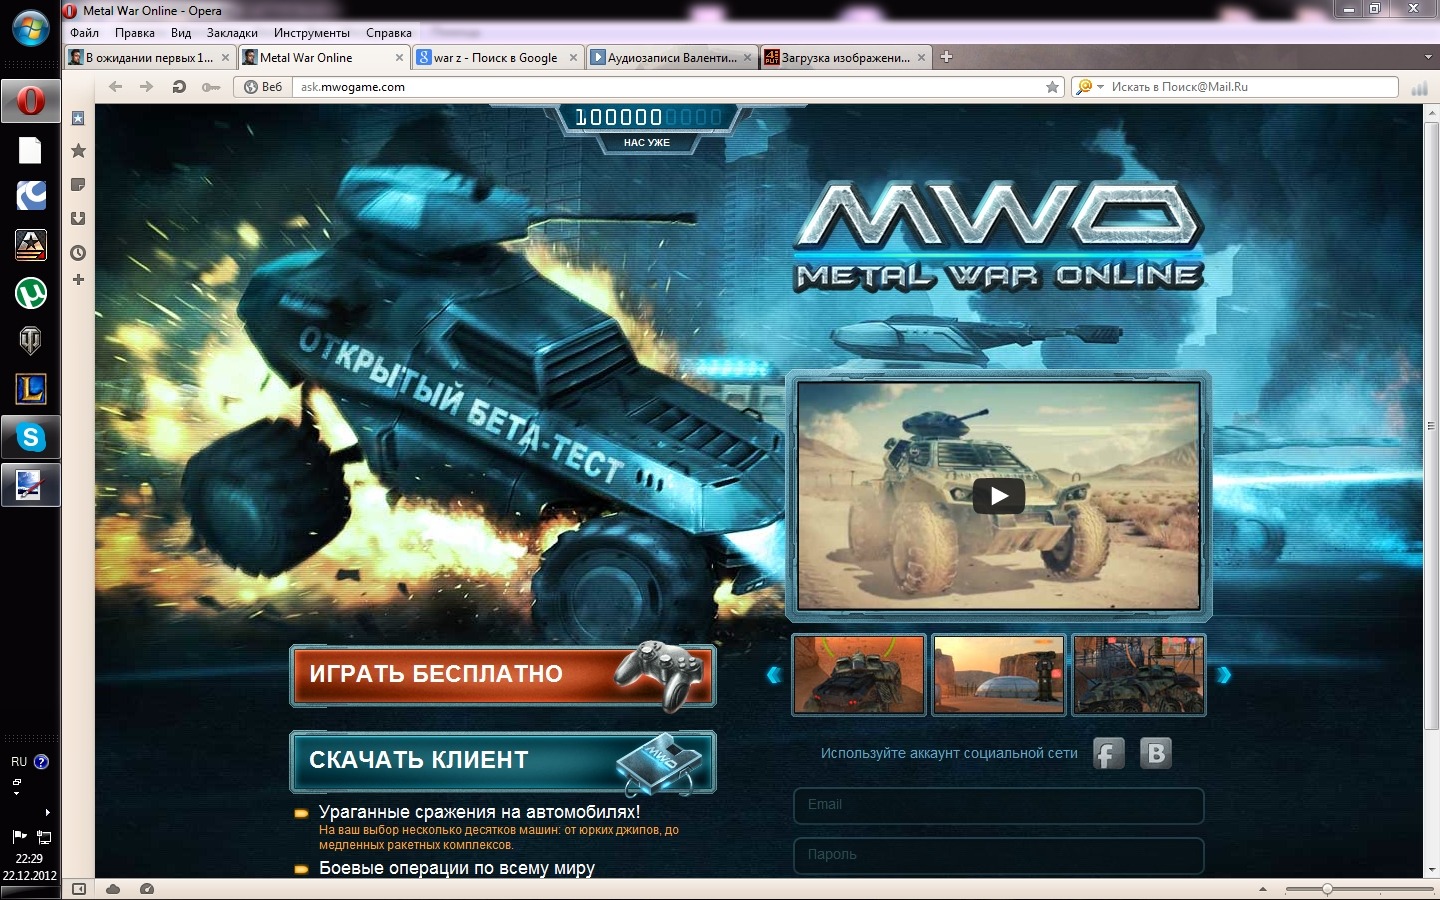The height and width of the screenshot is (900, 1440).
Task: Open the Справка menu
Action: click(389, 33)
